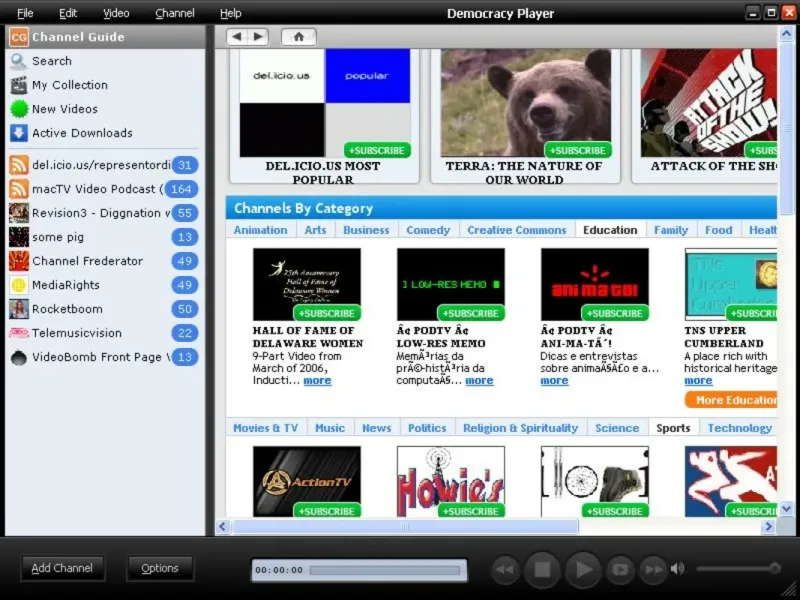Screen dimensions: 800x600
Task: Skip ahead with the fast-forward button
Action: [x=654, y=569]
